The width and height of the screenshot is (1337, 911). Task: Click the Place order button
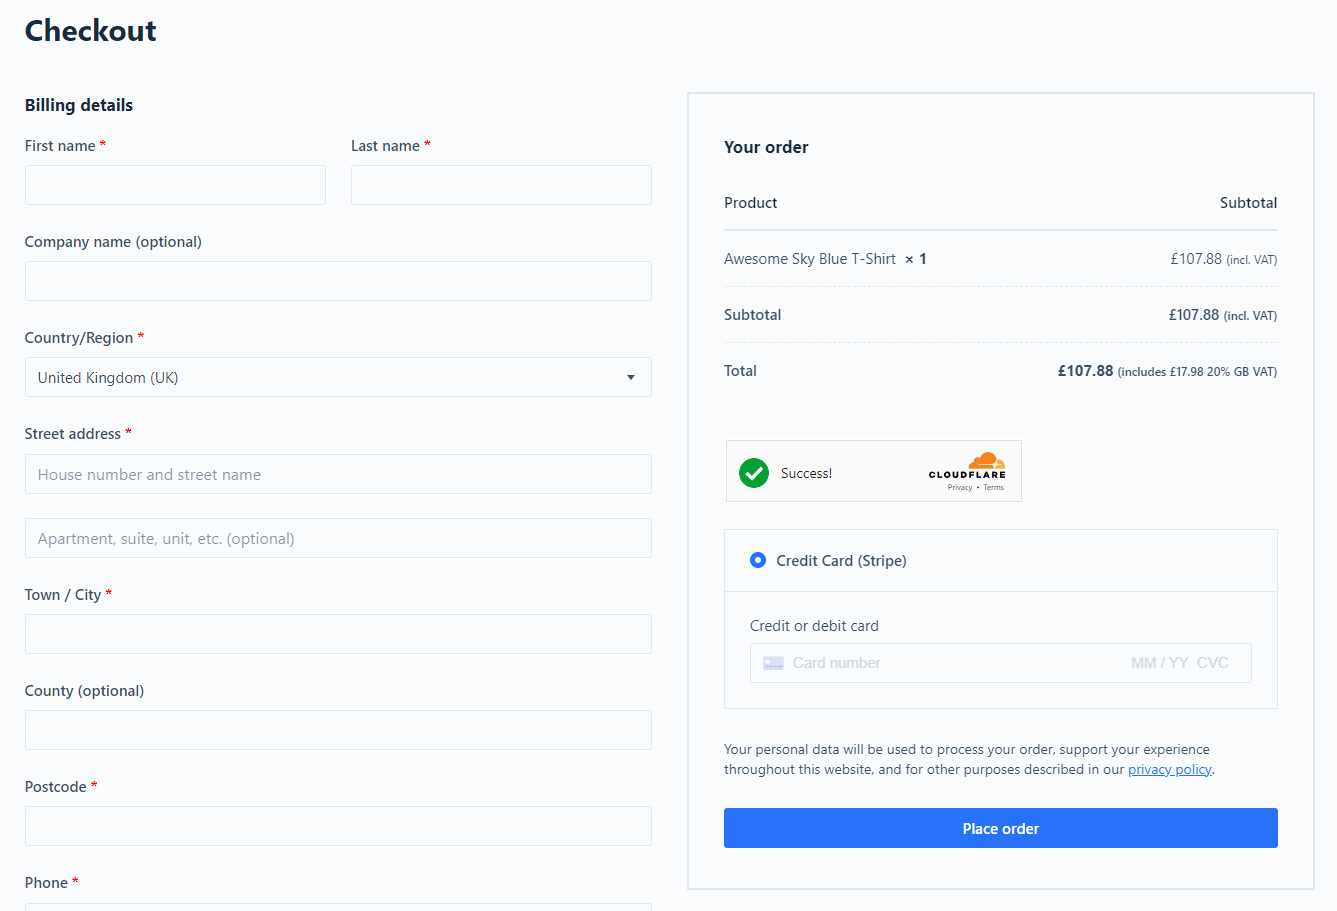1001,828
